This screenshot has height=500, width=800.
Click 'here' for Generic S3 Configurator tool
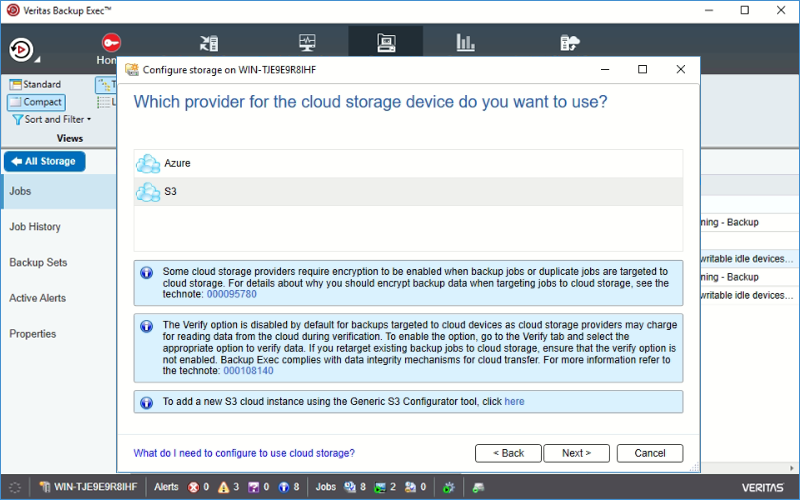pyautogui.click(x=514, y=402)
